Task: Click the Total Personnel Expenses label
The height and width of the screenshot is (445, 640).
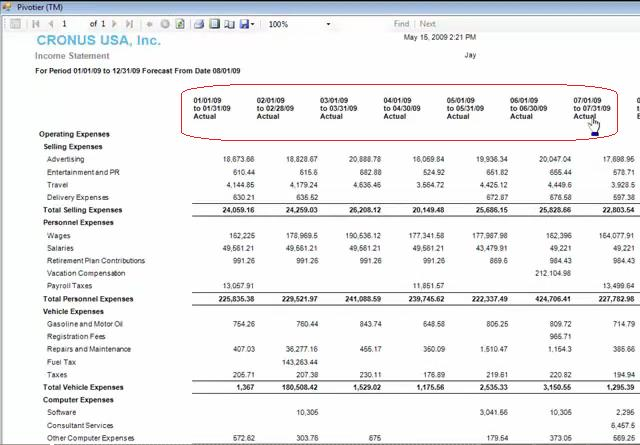Action: (x=88, y=299)
